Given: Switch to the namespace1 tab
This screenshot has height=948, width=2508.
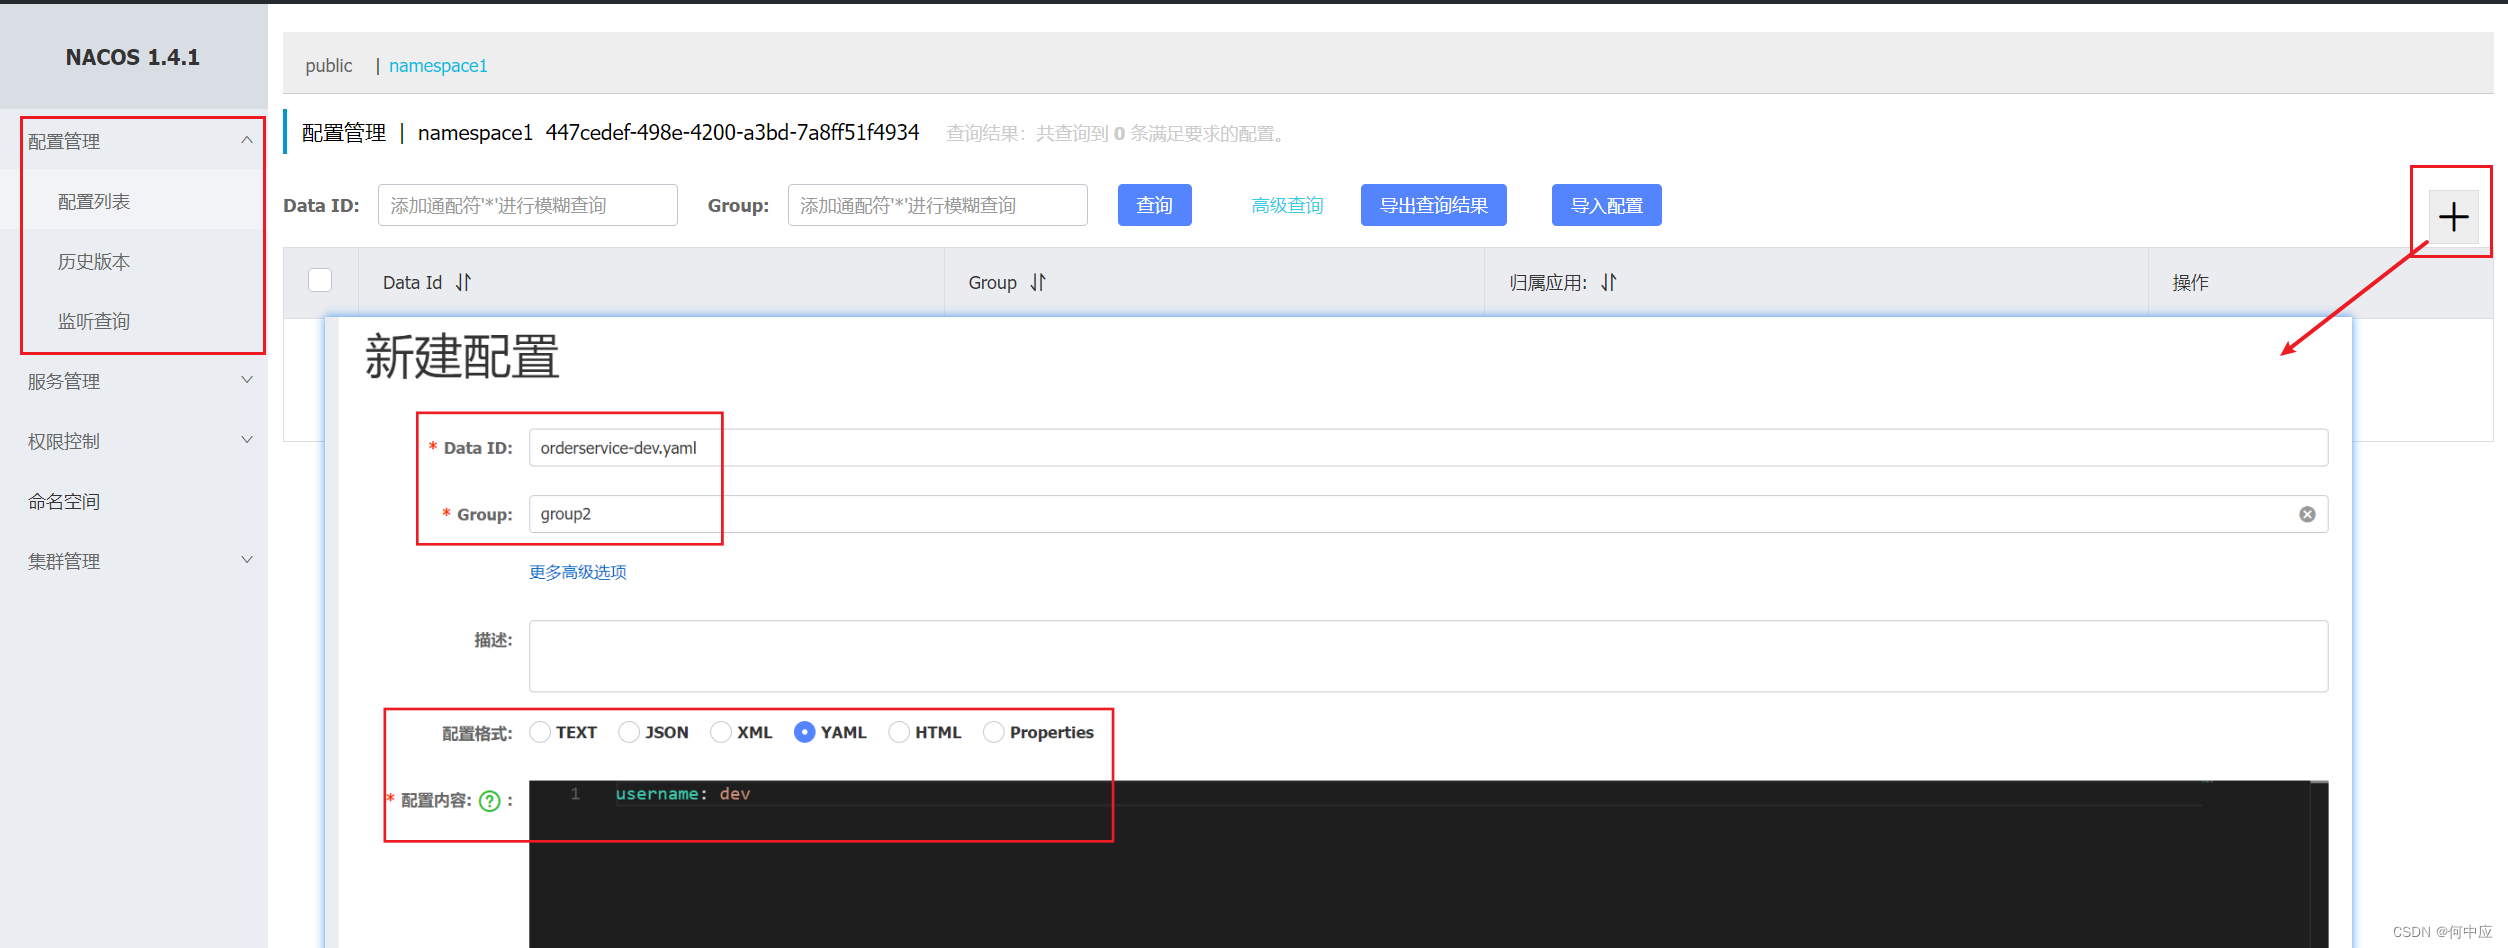Looking at the screenshot, I should [438, 65].
